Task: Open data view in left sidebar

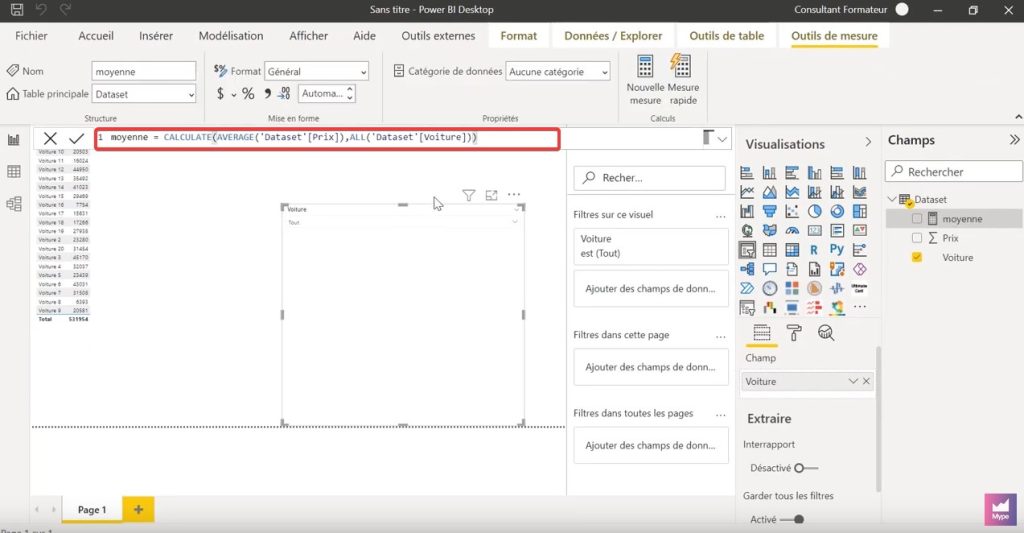Action: click(14, 172)
